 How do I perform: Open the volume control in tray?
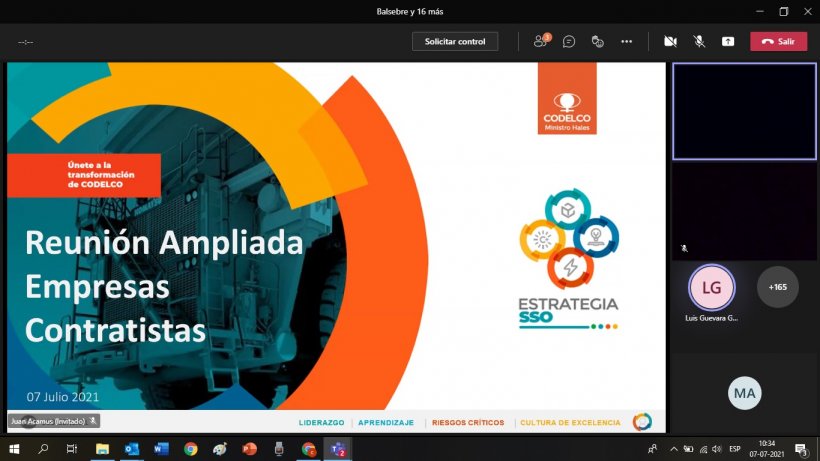point(717,448)
